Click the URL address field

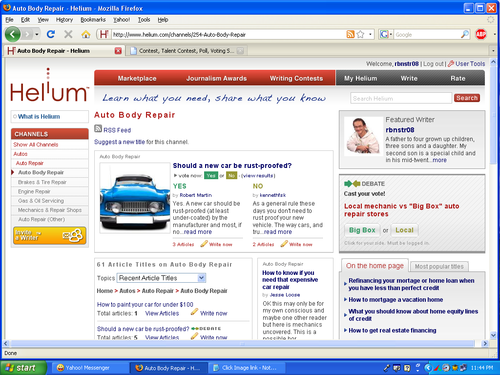click(x=228, y=34)
